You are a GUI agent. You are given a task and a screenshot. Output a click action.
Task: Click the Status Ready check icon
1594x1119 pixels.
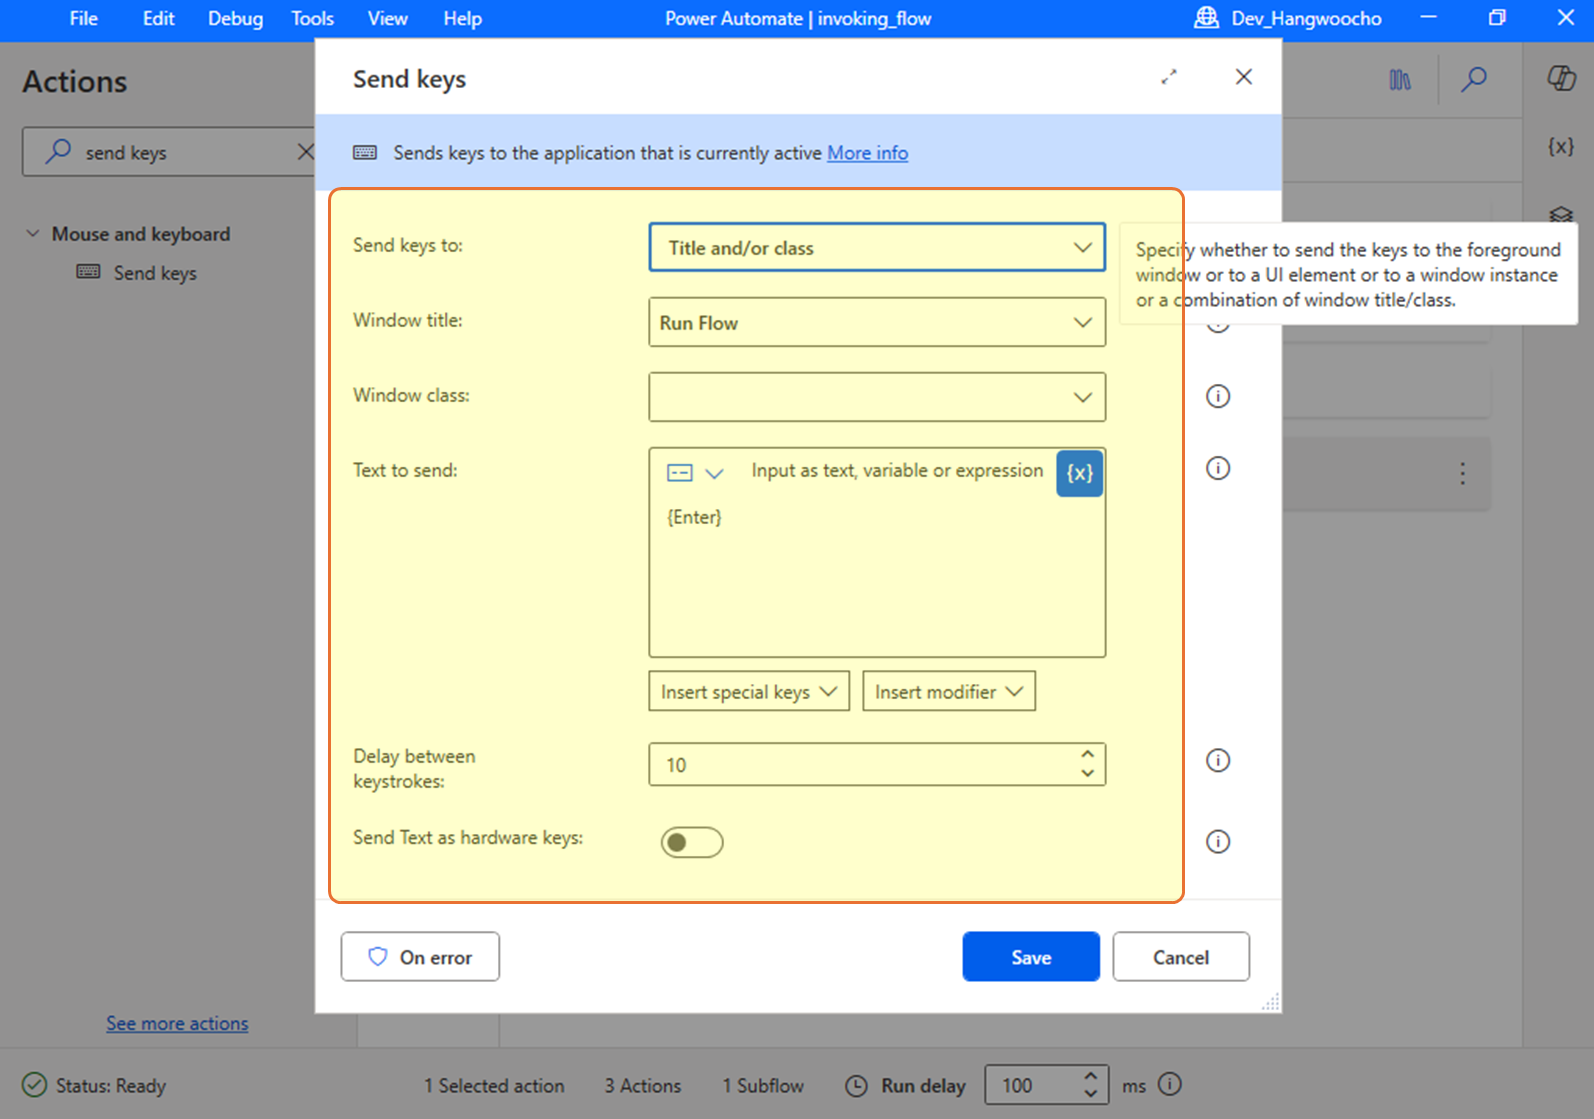[34, 1085]
